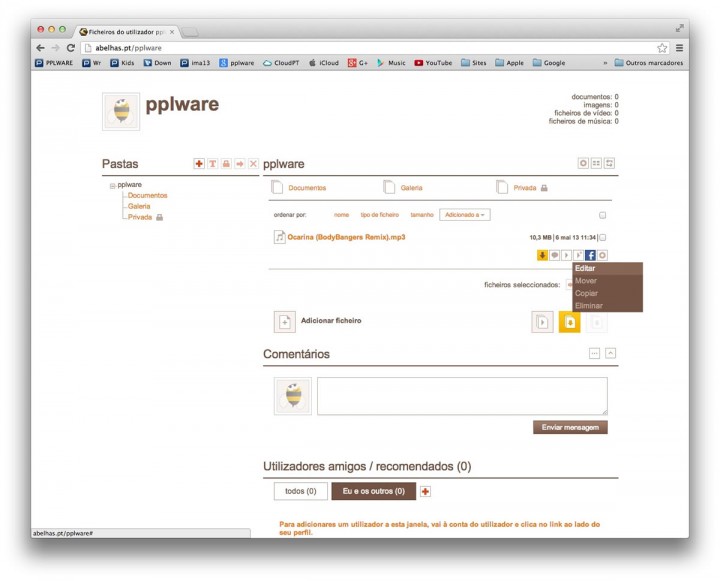
Task: Open the Galeria folder in main panel
Action: click(411, 188)
